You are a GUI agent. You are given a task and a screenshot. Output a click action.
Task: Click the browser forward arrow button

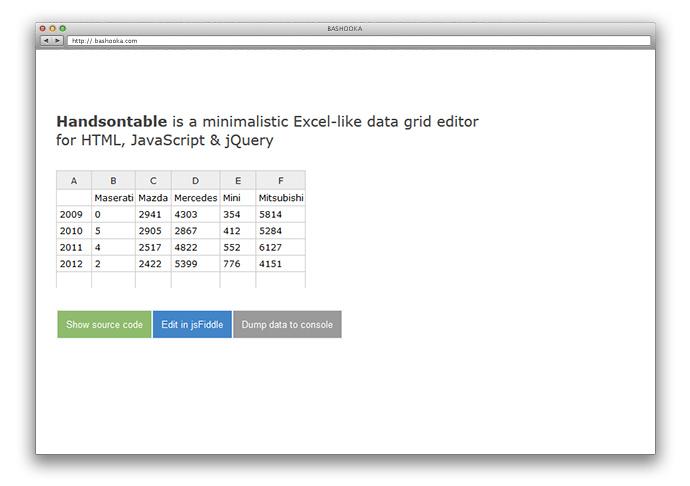(58, 40)
